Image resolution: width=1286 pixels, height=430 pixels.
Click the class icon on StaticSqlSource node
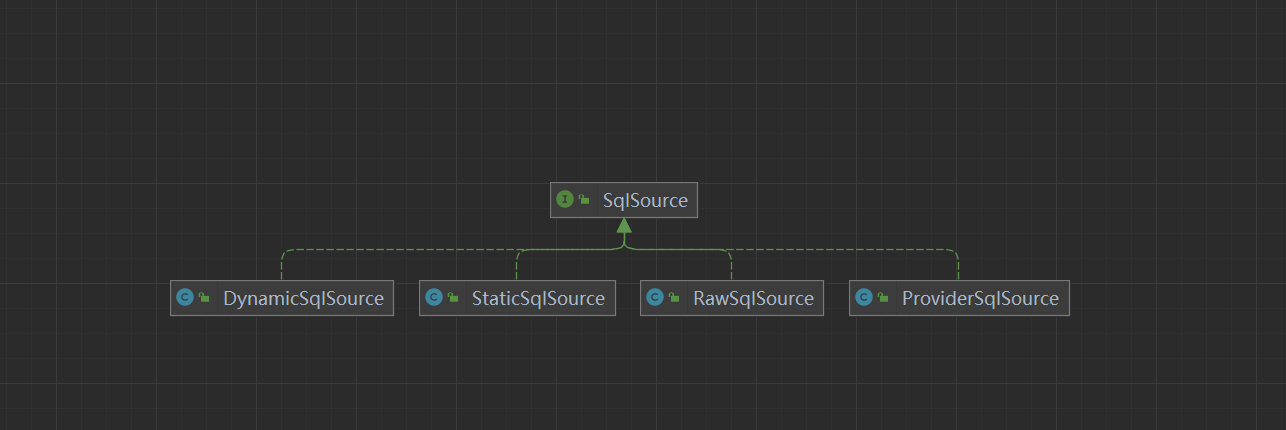tap(433, 298)
